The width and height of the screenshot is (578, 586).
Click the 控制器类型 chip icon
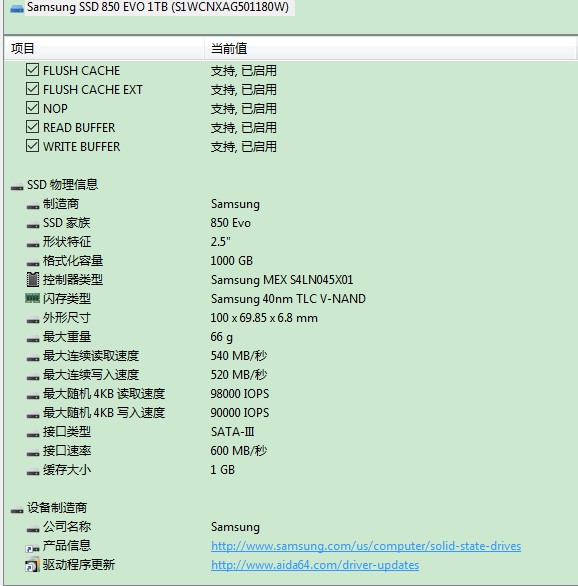tap(33, 280)
